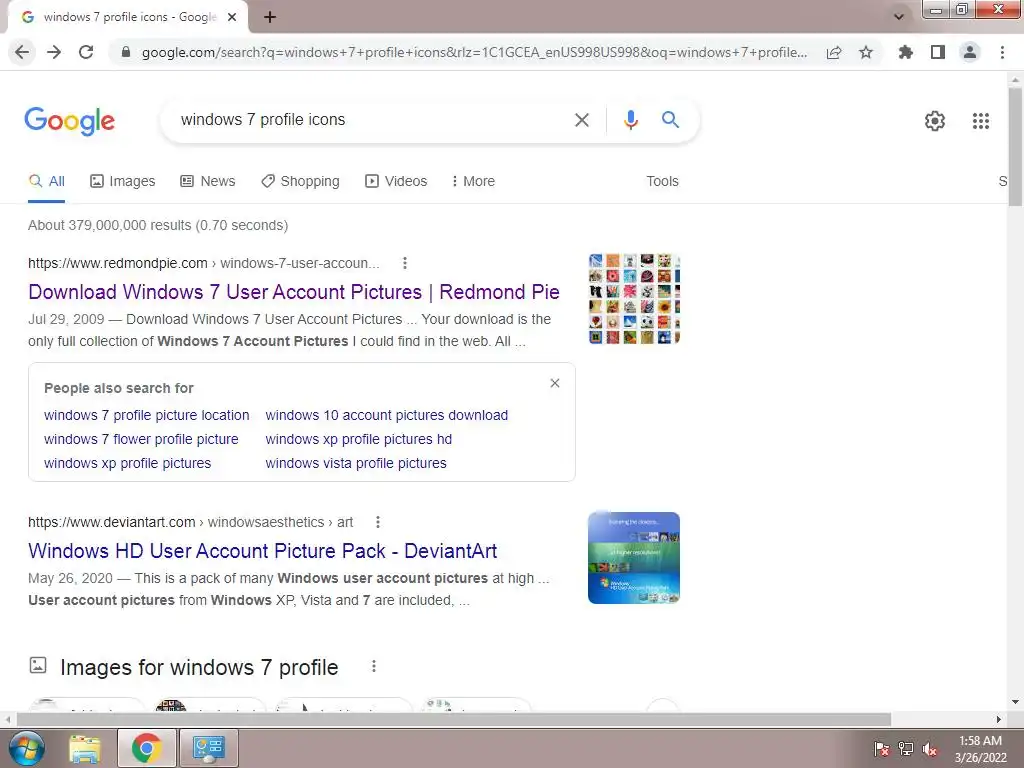Open the taskbar clock showing 1:58 AM
This screenshot has width=1024, height=768.
(x=980, y=749)
